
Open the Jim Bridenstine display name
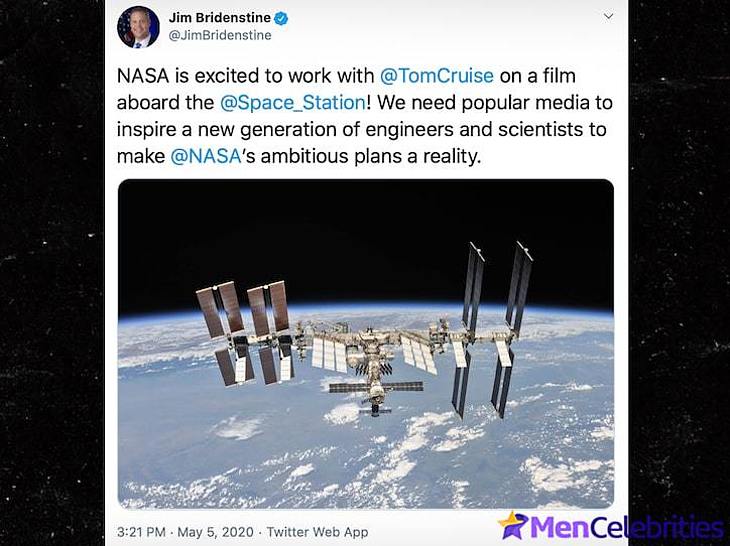coord(220,18)
